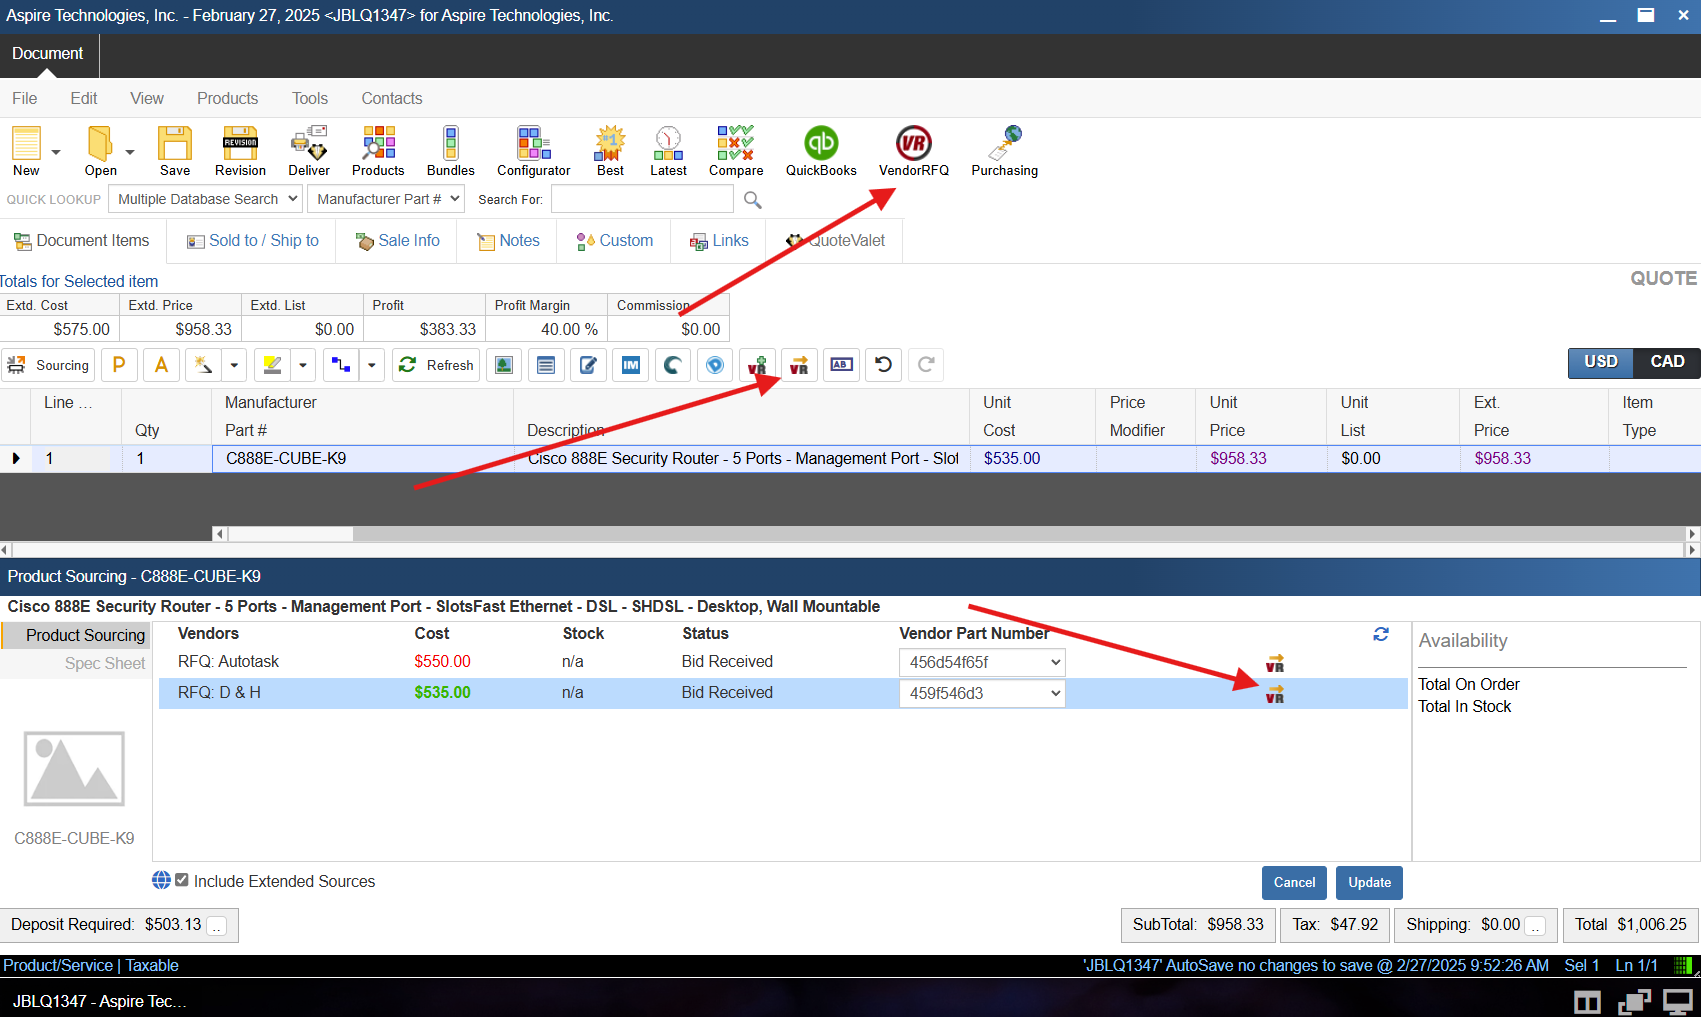The height and width of the screenshot is (1017, 1701).
Task: Open the Configurator tool
Action: tap(533, 150)
